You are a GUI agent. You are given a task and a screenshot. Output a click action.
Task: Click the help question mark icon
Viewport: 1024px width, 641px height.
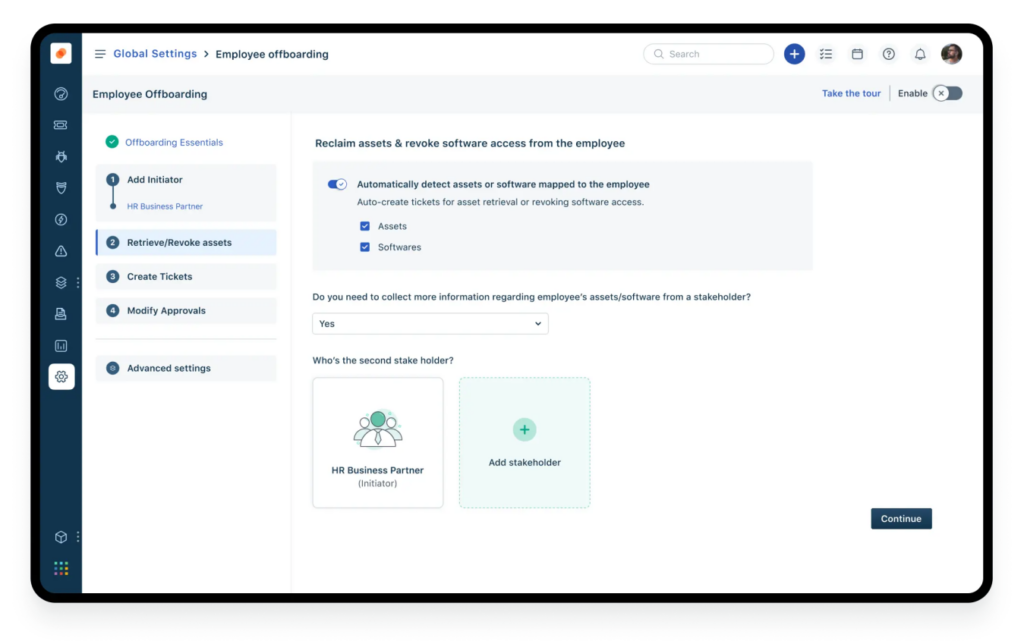(888, 54)
